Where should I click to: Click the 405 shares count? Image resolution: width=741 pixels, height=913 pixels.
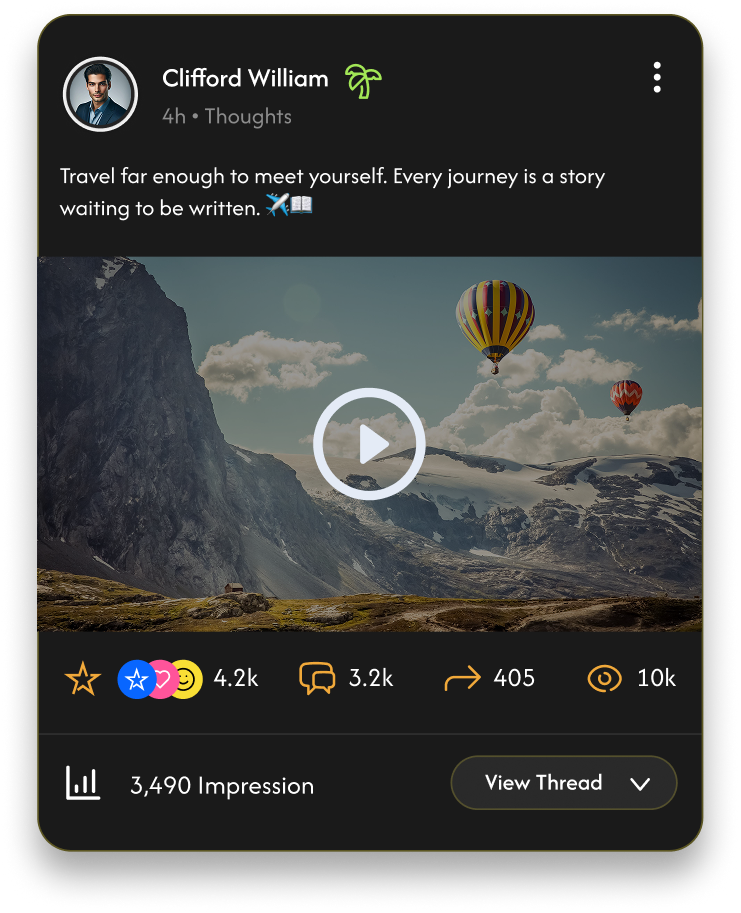click(x=514, y=678)
